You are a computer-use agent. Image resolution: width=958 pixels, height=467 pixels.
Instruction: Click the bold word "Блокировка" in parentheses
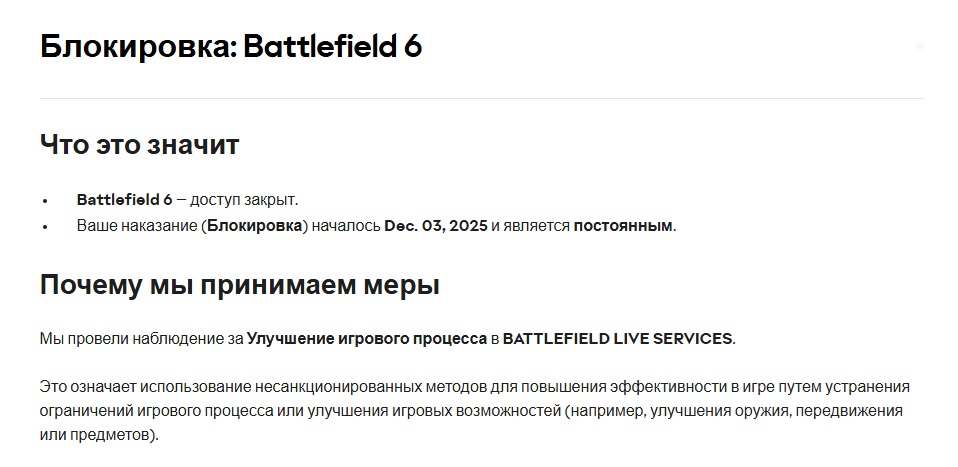255,226
